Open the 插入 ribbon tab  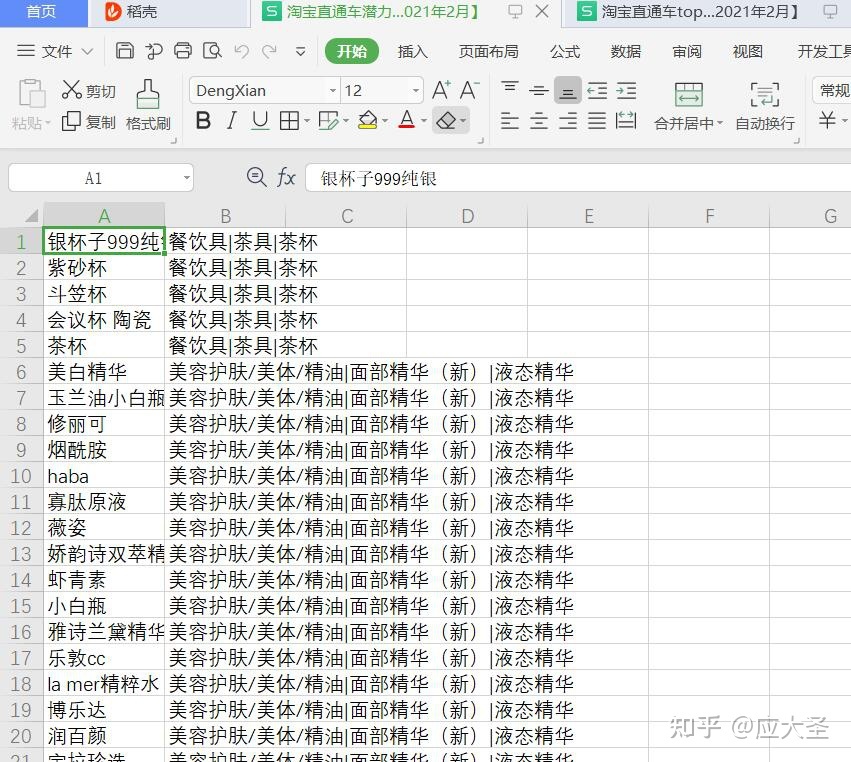click(x=413, y=52)
